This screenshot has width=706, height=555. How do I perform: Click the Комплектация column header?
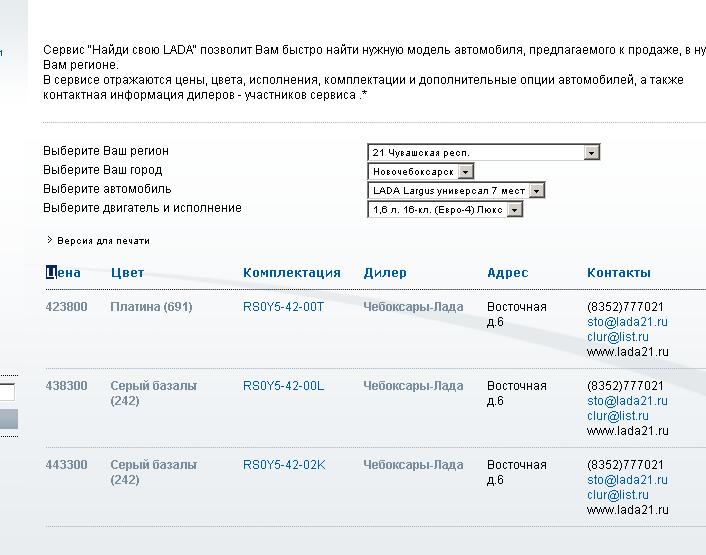tap(291, 273)
